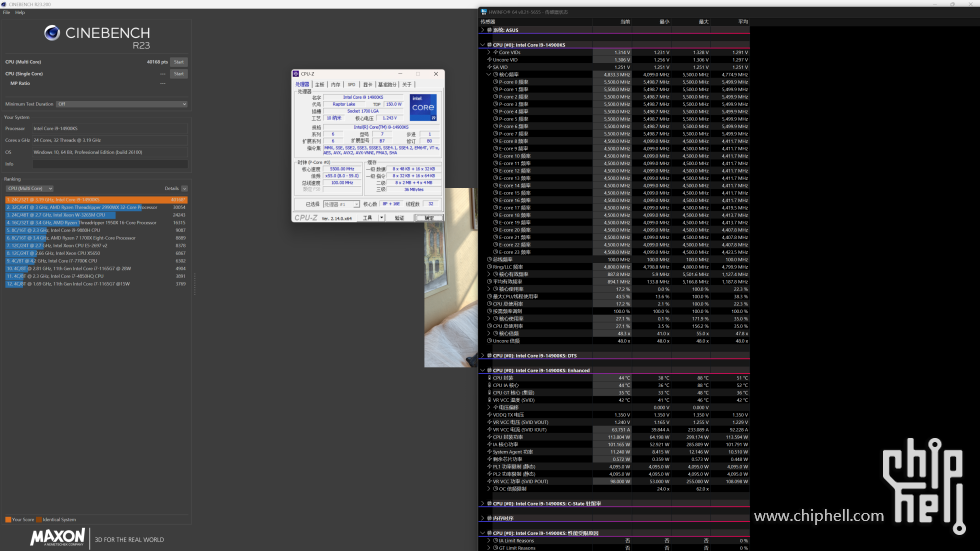Image resolution: width=980 pixels, height=551 pixels.
Task: Switch to CPU-Z memory tab
Action: click(336, 84)
